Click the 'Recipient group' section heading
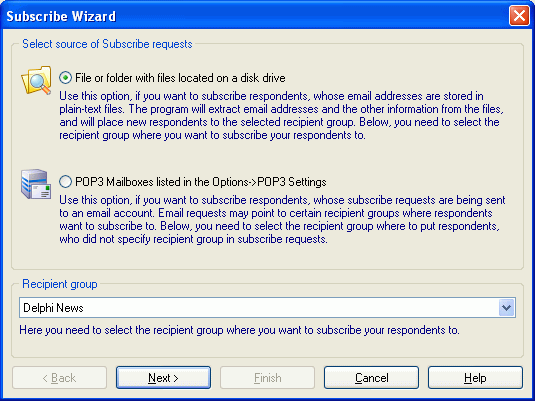Screen dimensions: 535x401 point(60,284)
